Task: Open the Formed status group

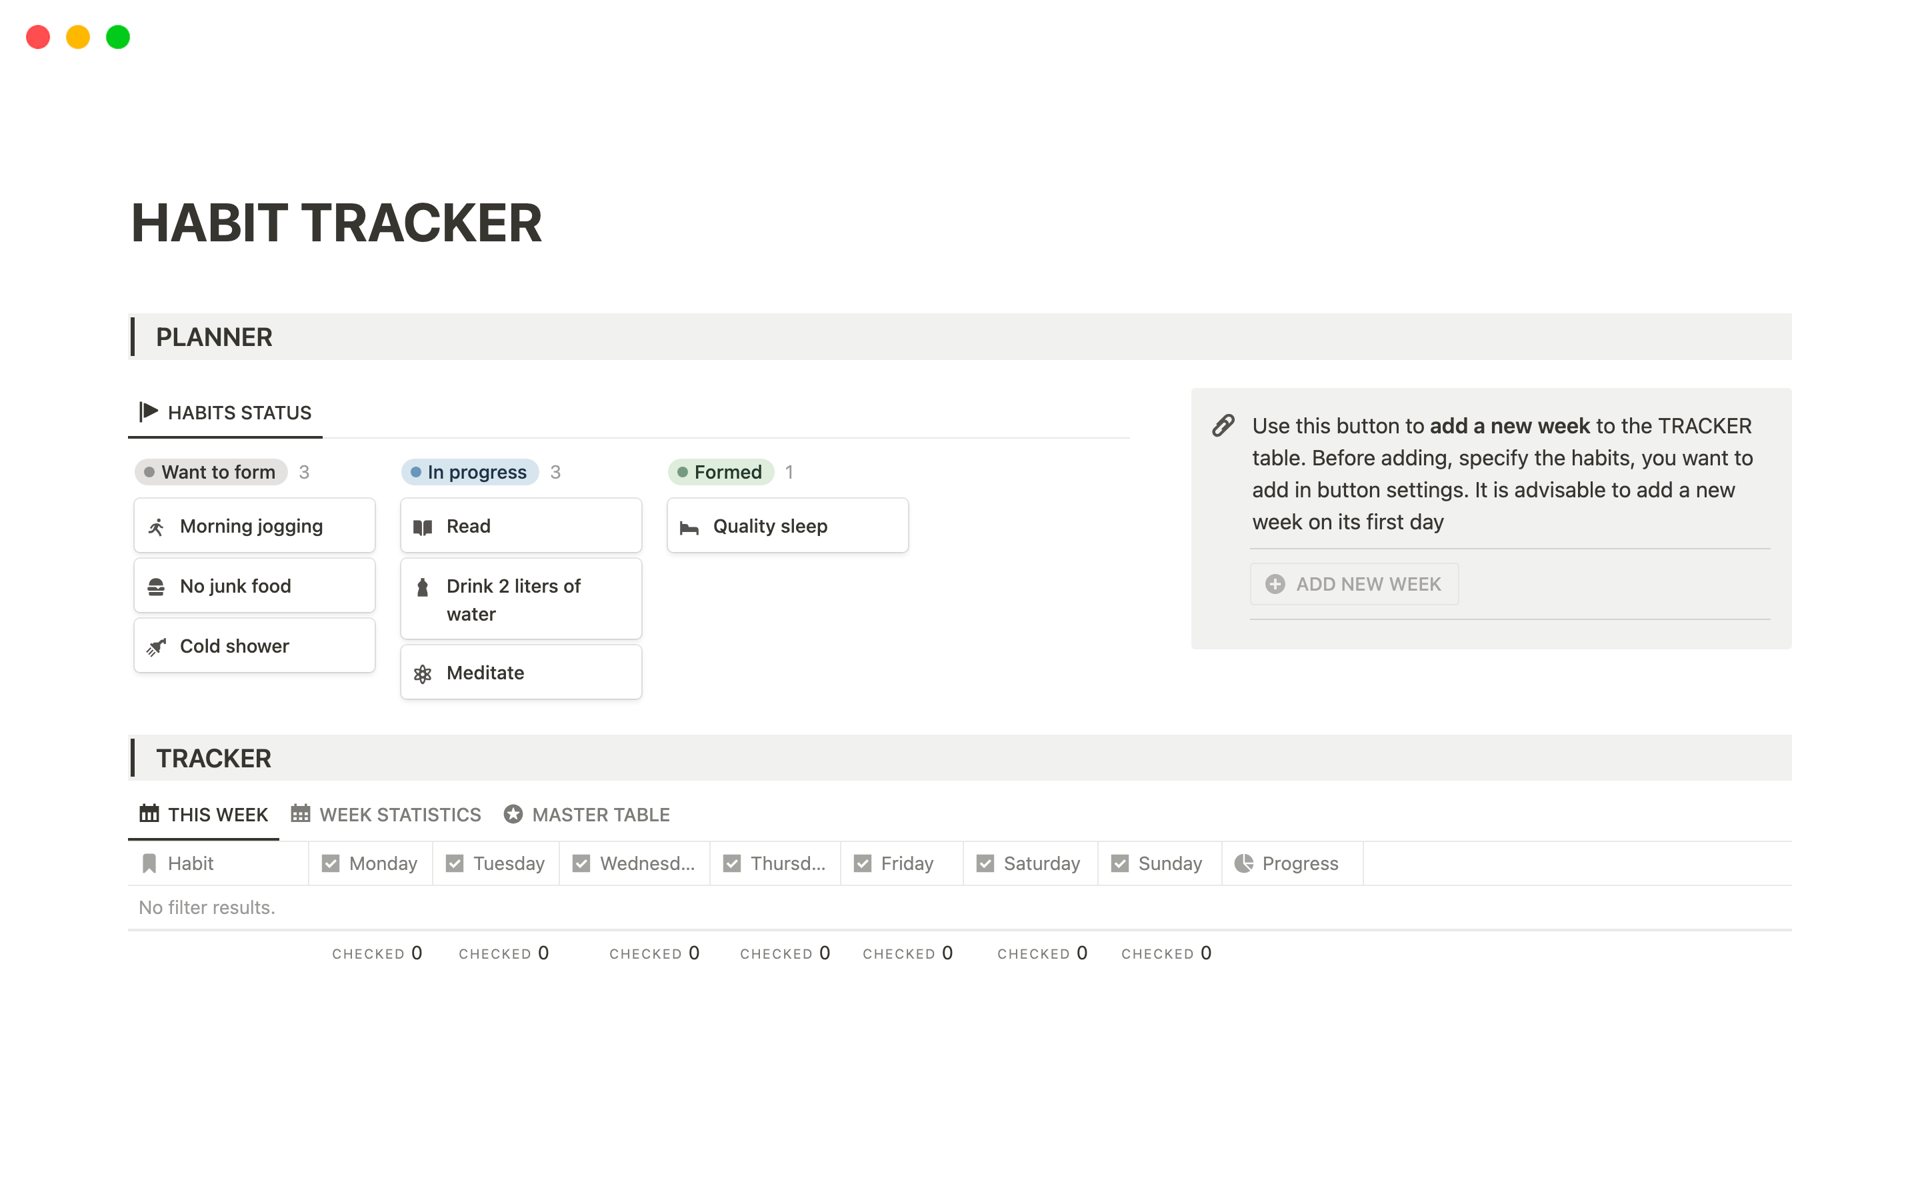Action: [x=721, y=471]
